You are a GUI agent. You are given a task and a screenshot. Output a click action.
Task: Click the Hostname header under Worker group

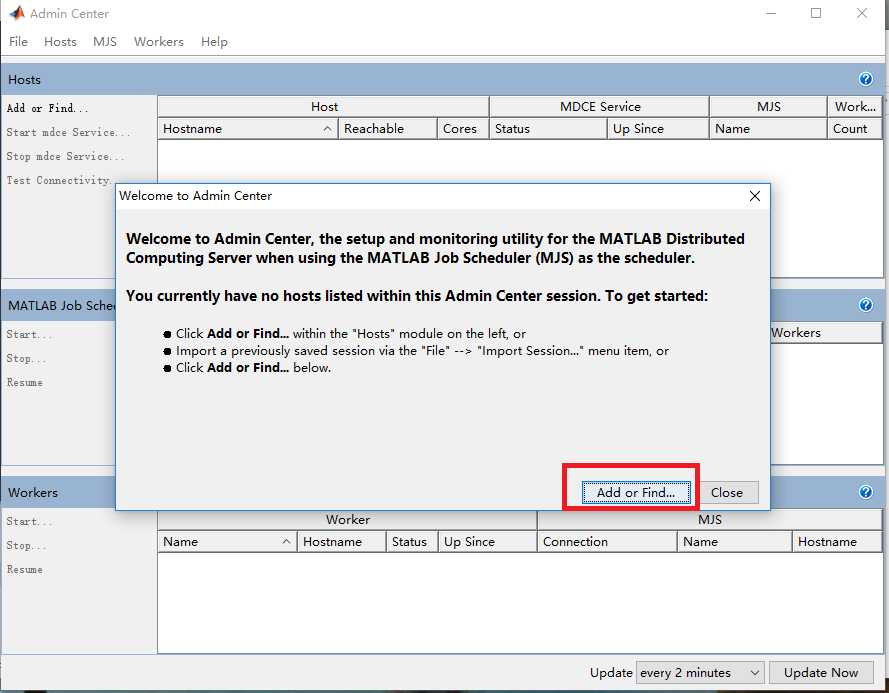342,542
